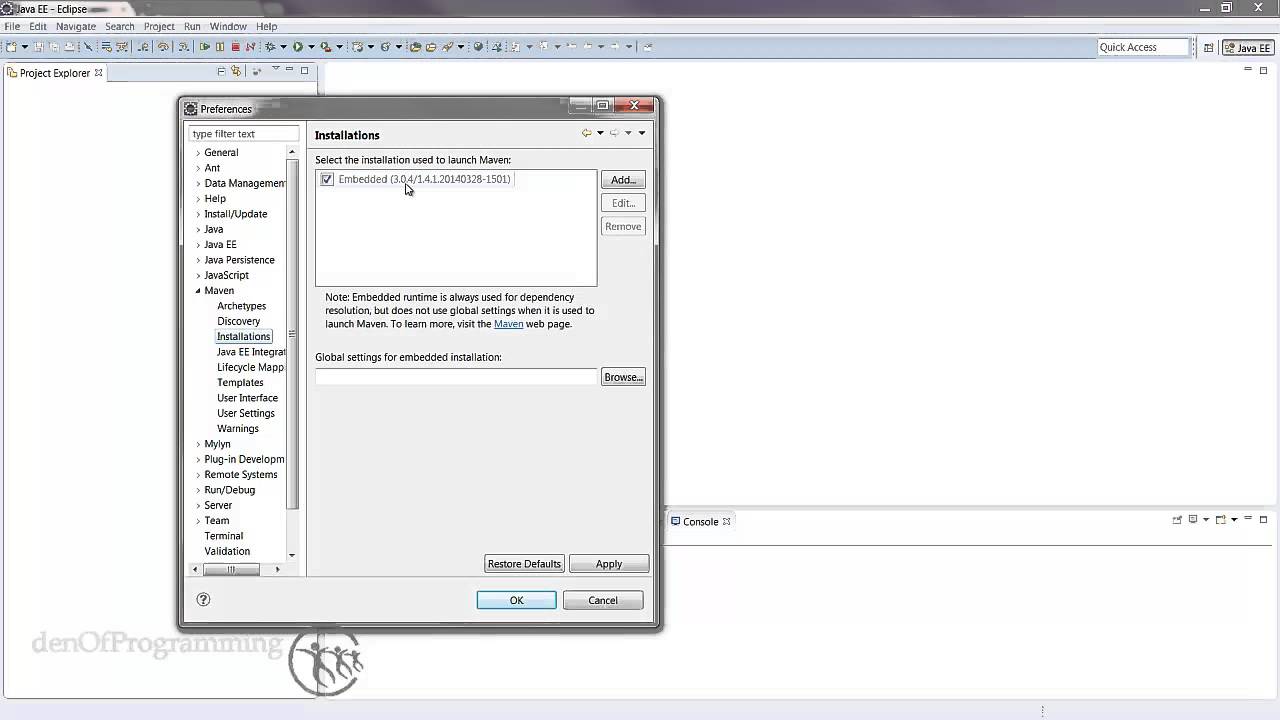Click the Apply button
Viewport: 1280px width, 720px height.
click(x=609, y=564)
